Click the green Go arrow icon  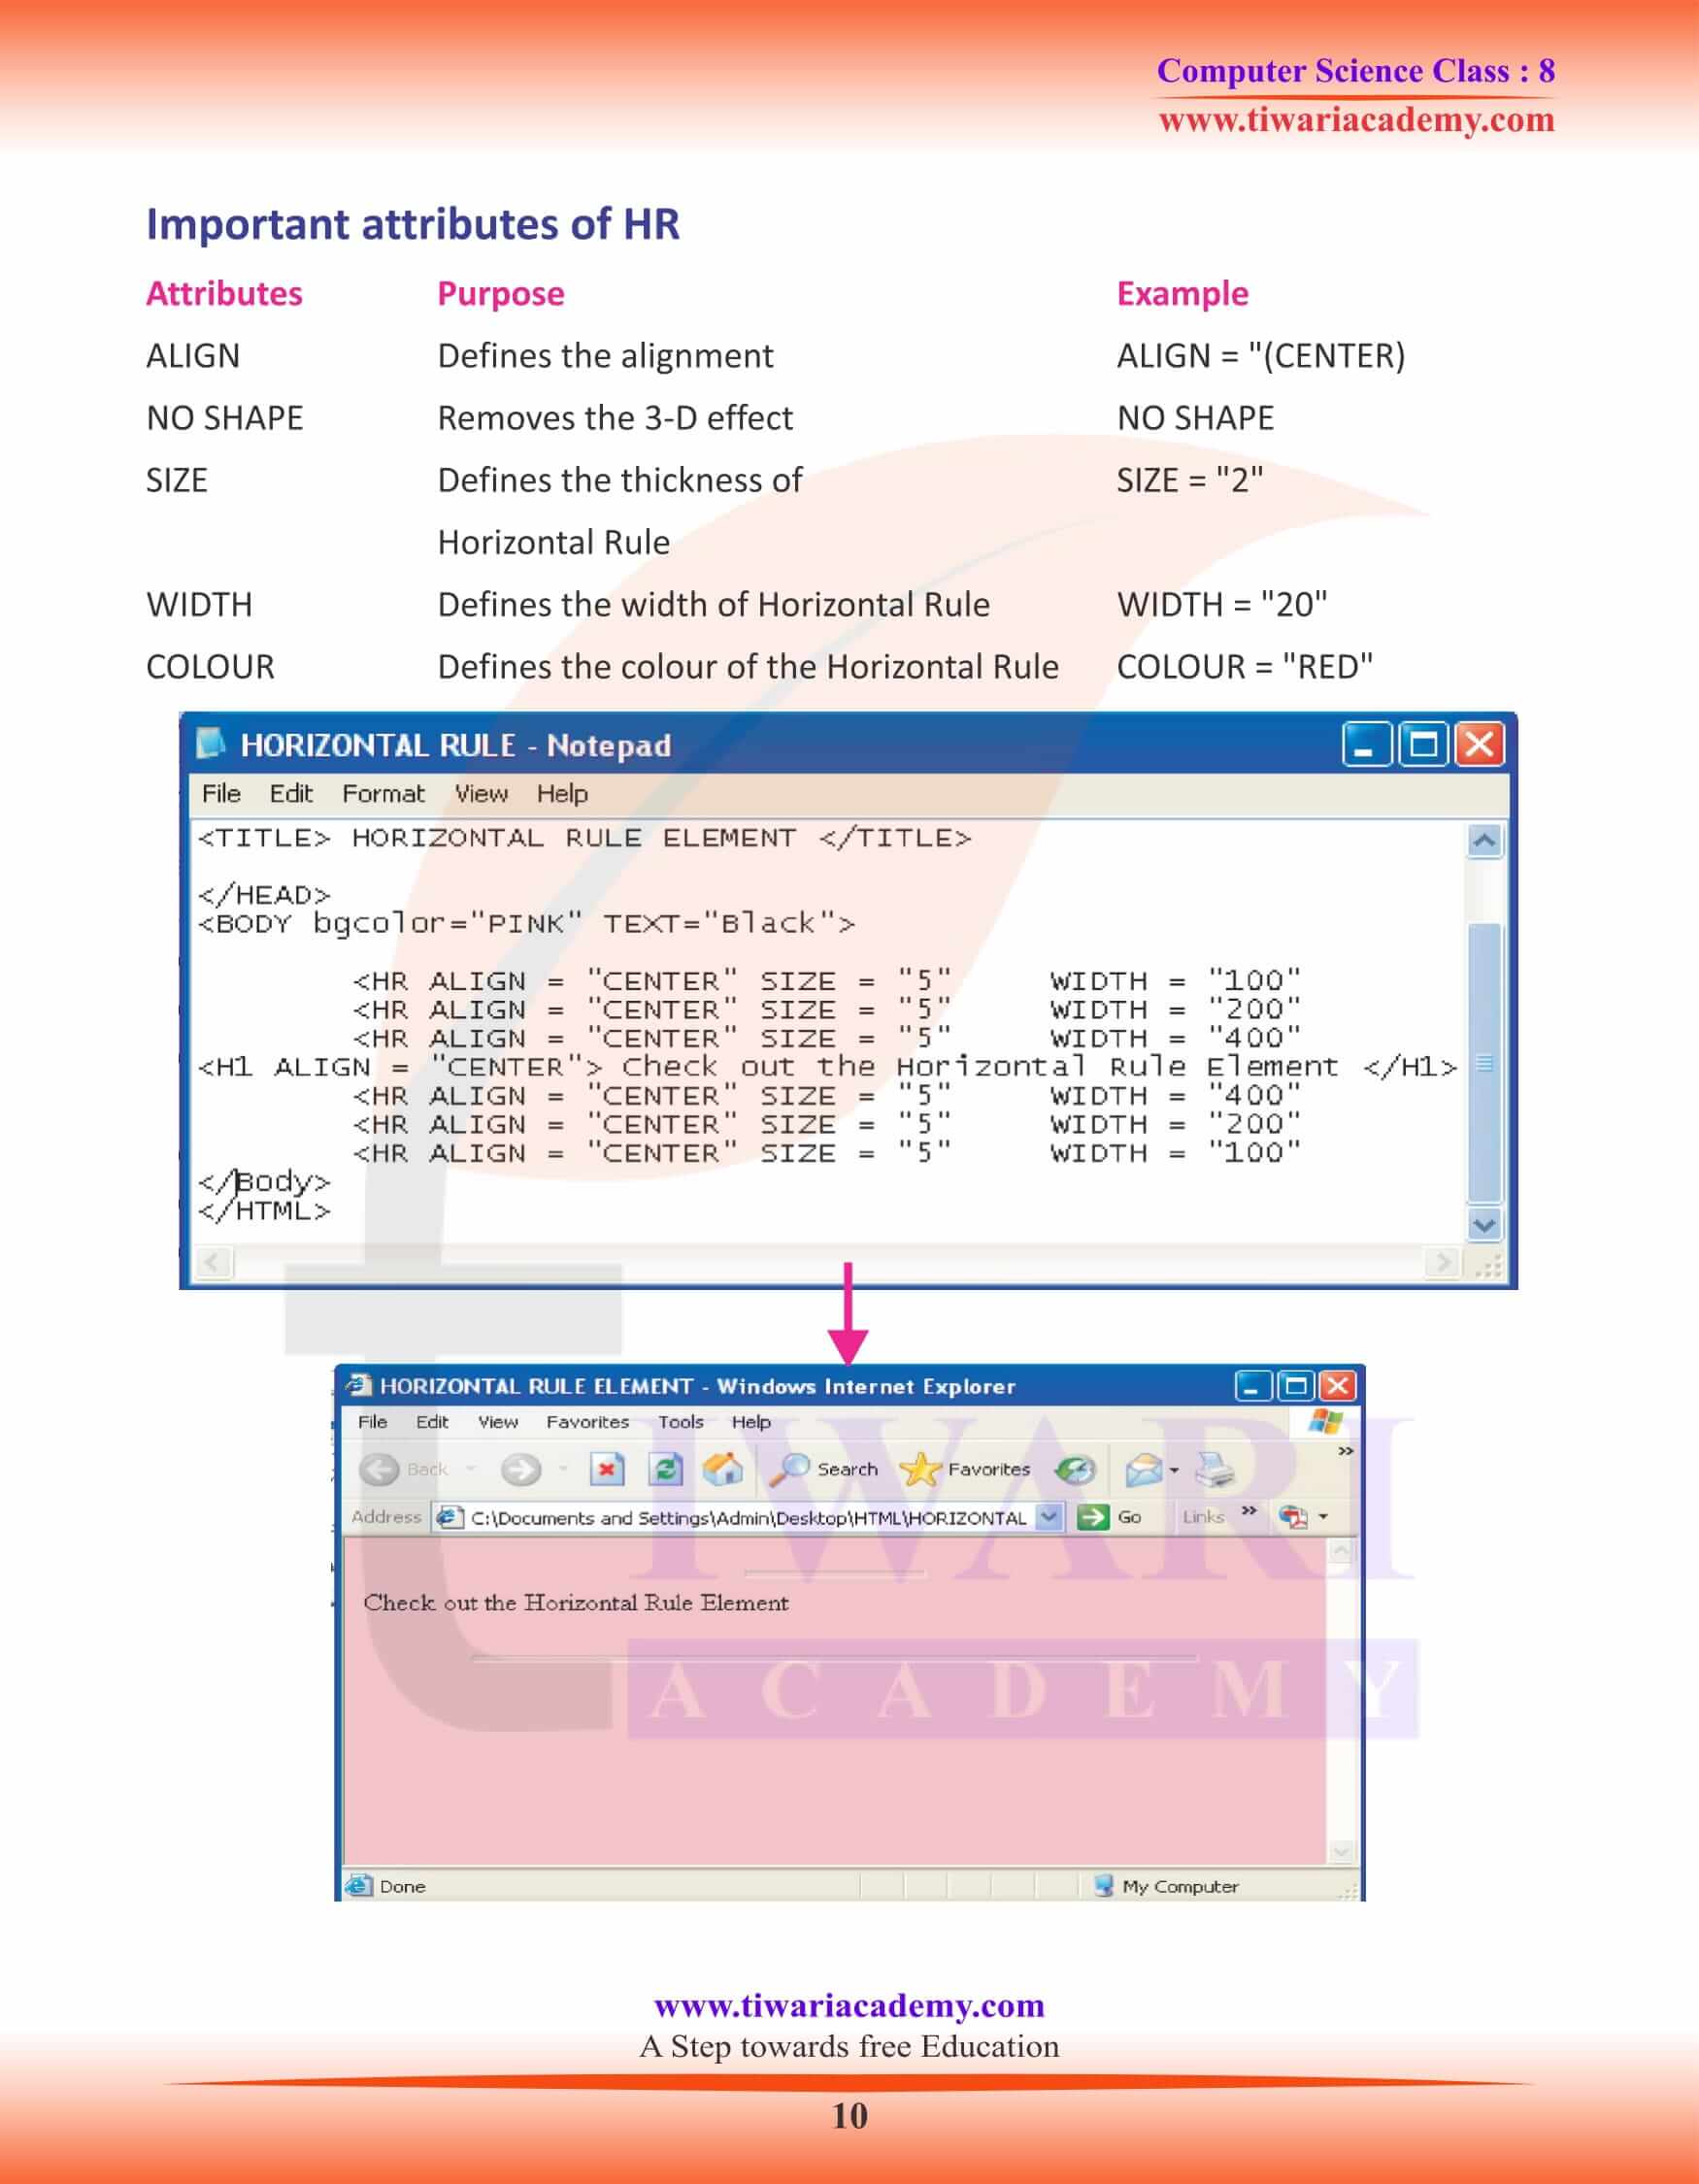click(1093, 1517)
